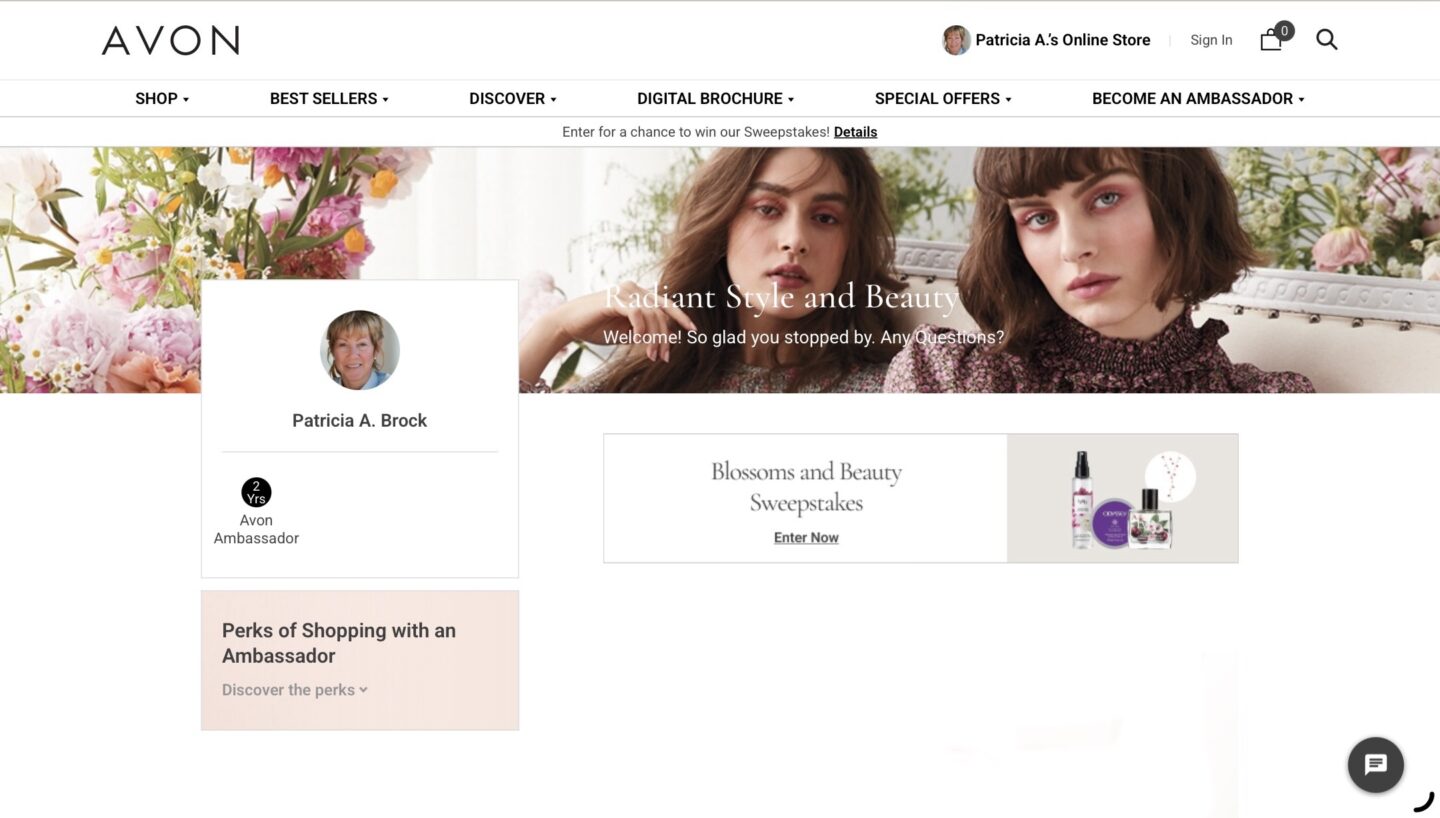Open the shopping bag cart icon
The width and height of the screenshot is (1440, 818).
[1272, 40]
